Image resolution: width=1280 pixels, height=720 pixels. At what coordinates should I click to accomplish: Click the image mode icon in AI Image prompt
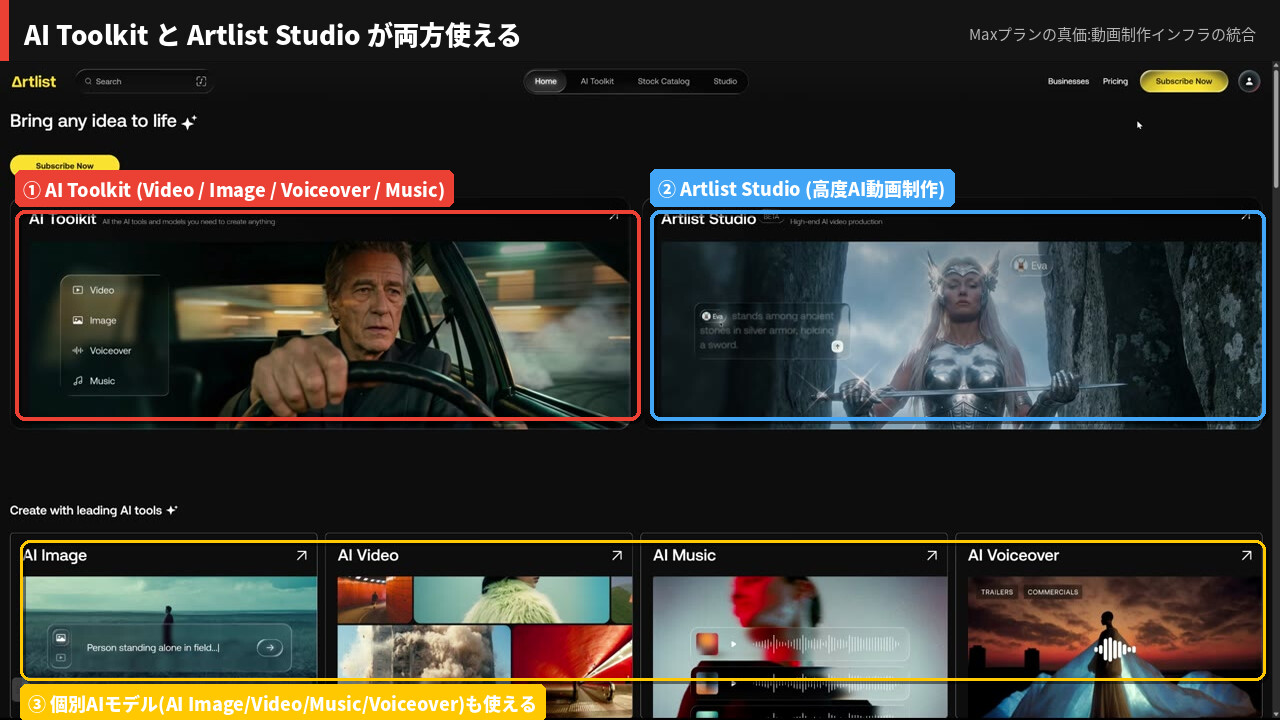[x=61, y=638]
